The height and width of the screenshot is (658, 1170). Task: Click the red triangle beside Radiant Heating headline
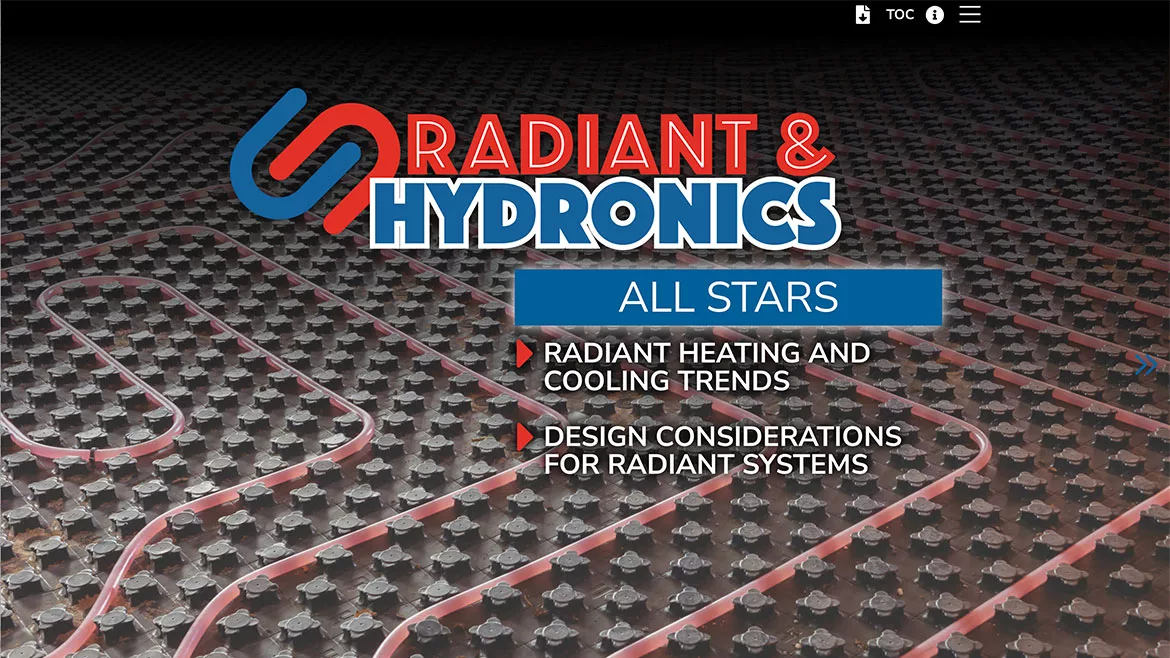click(x=524, y=354)
